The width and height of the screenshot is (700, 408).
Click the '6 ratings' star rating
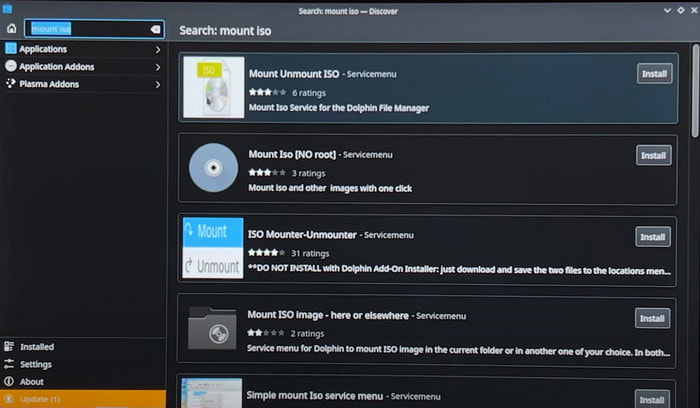pos(267,92)
